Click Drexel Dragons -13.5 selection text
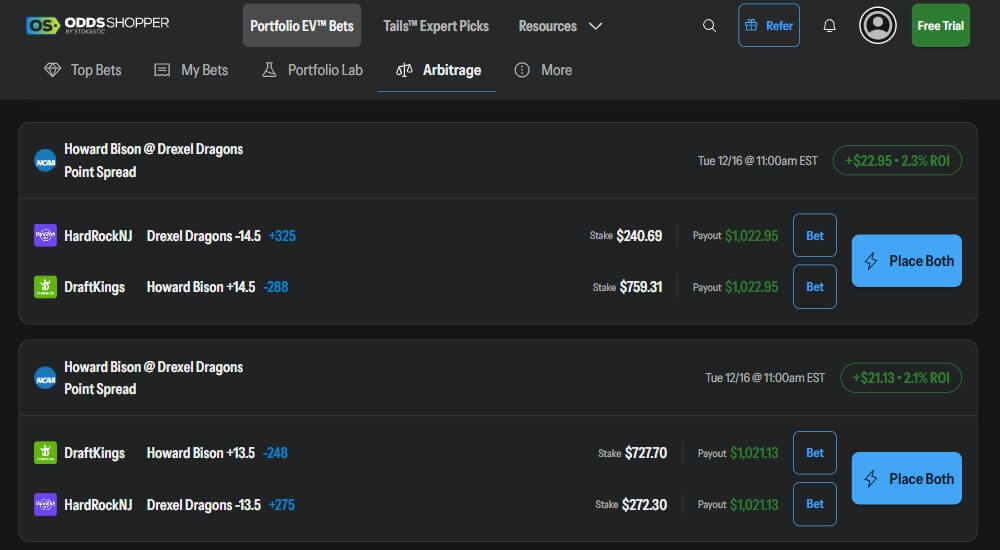Screen dimensions: 1000x550 [x=203, y=505]
